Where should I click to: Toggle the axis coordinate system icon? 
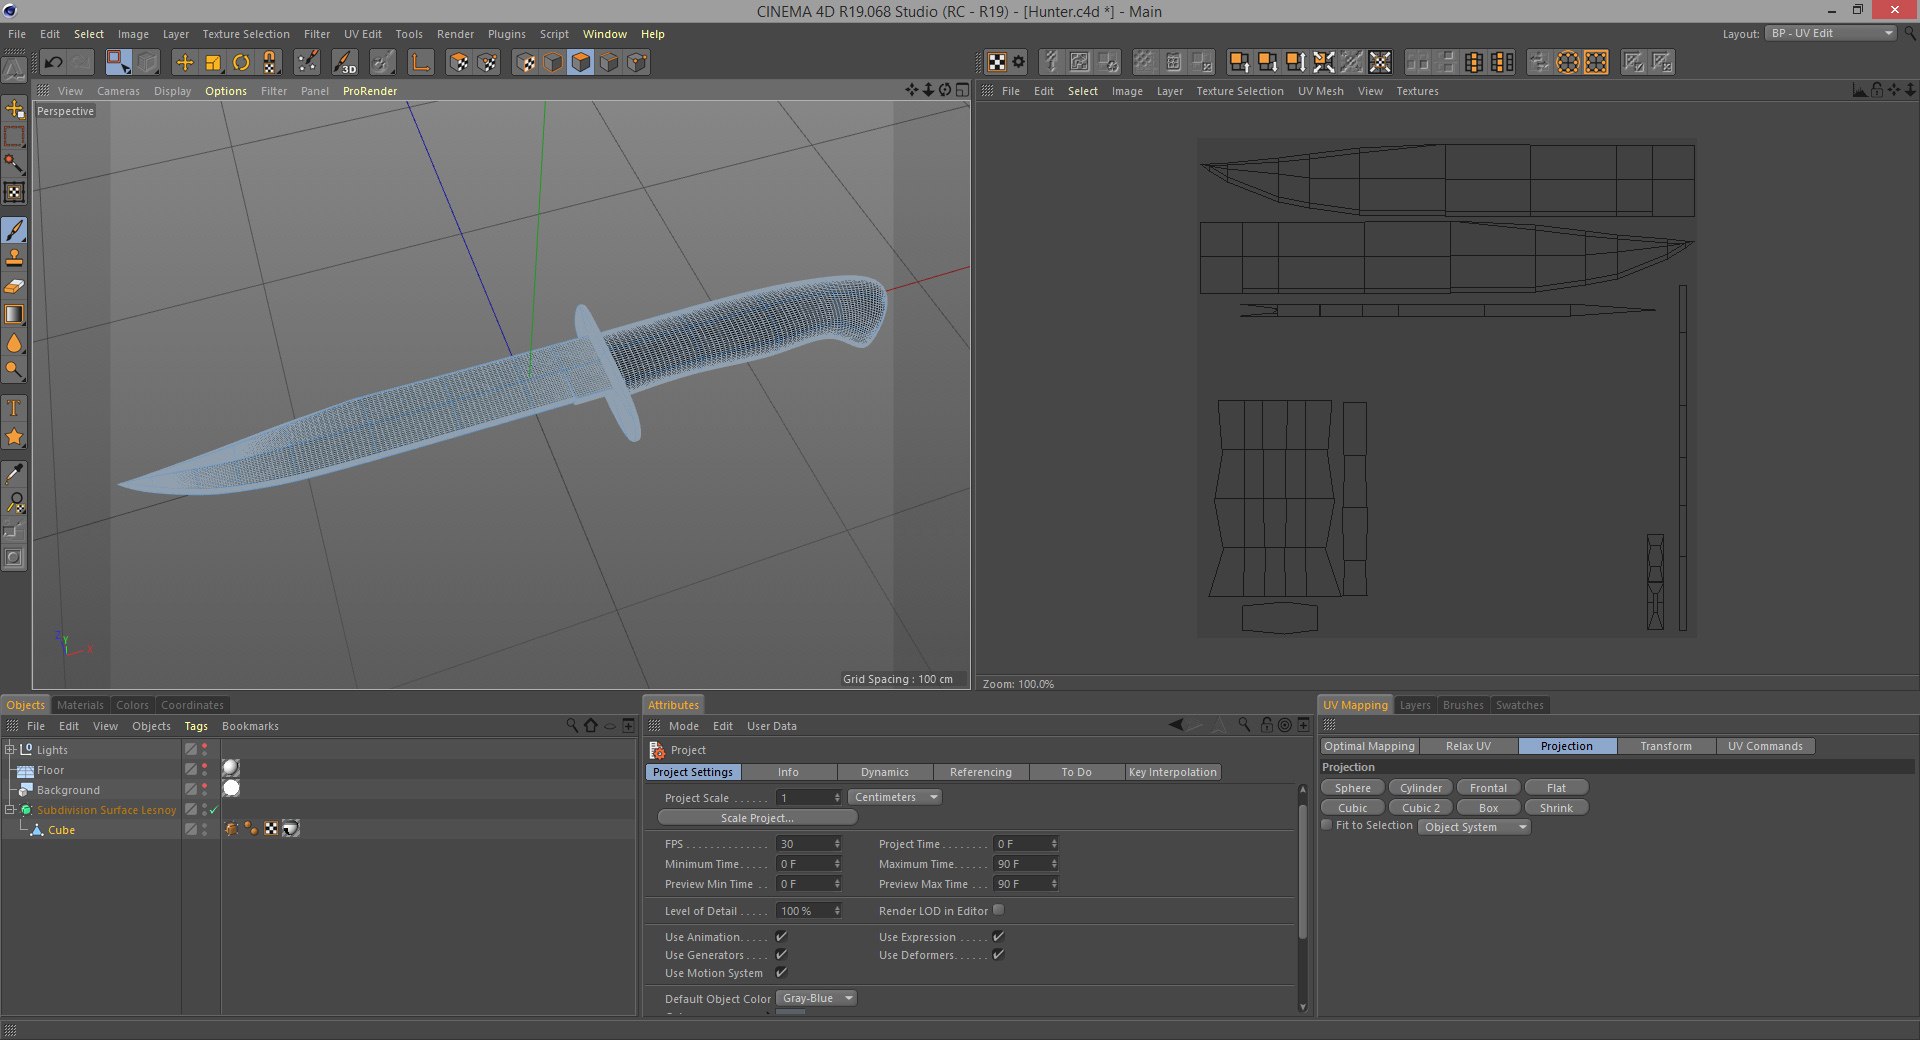click(421, 62)
